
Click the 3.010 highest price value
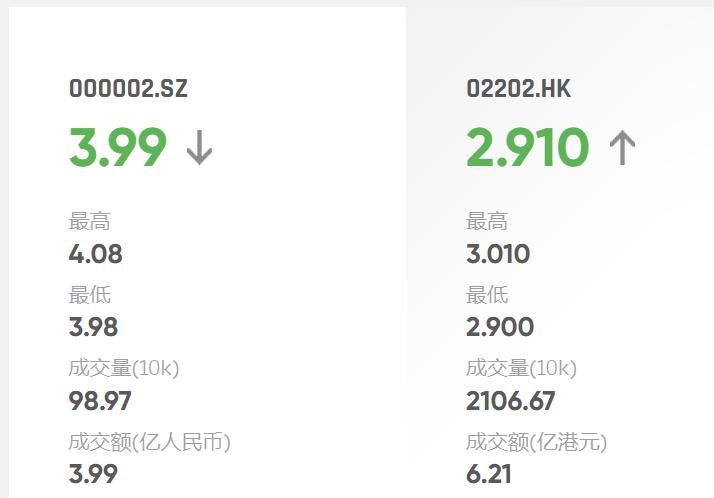pos(498,254)
